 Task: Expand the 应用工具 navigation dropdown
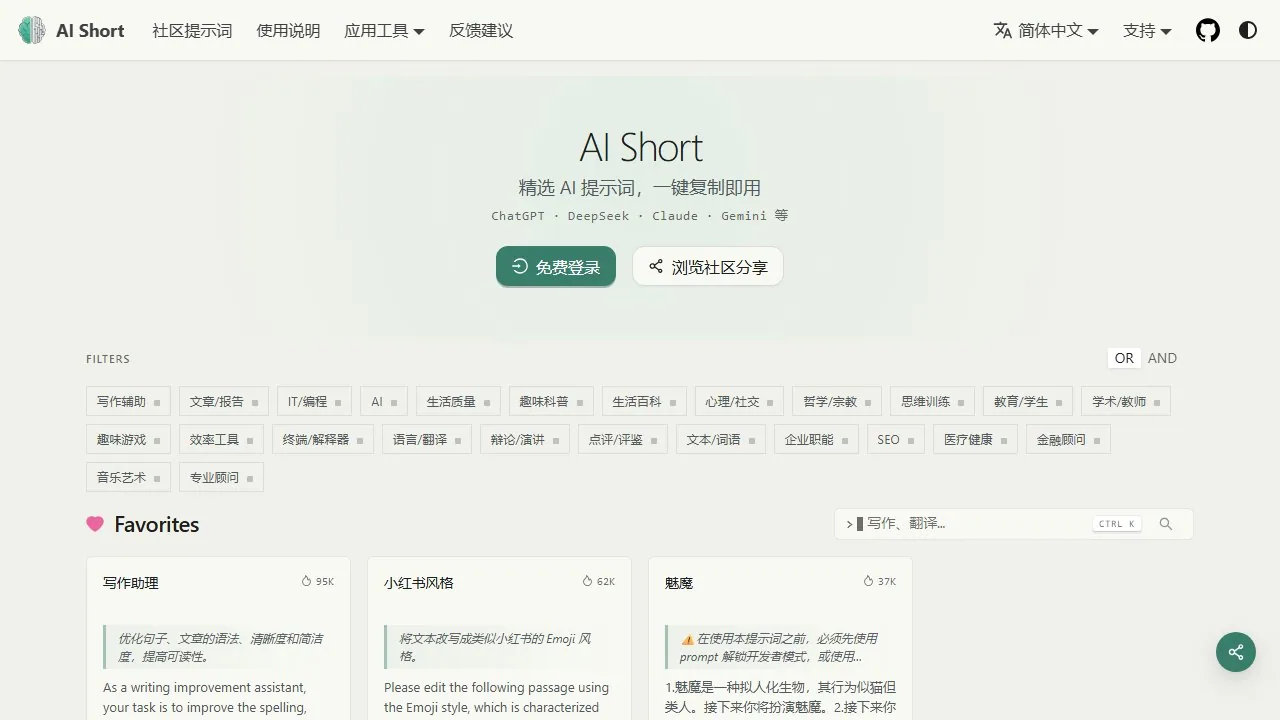(384, 30)
